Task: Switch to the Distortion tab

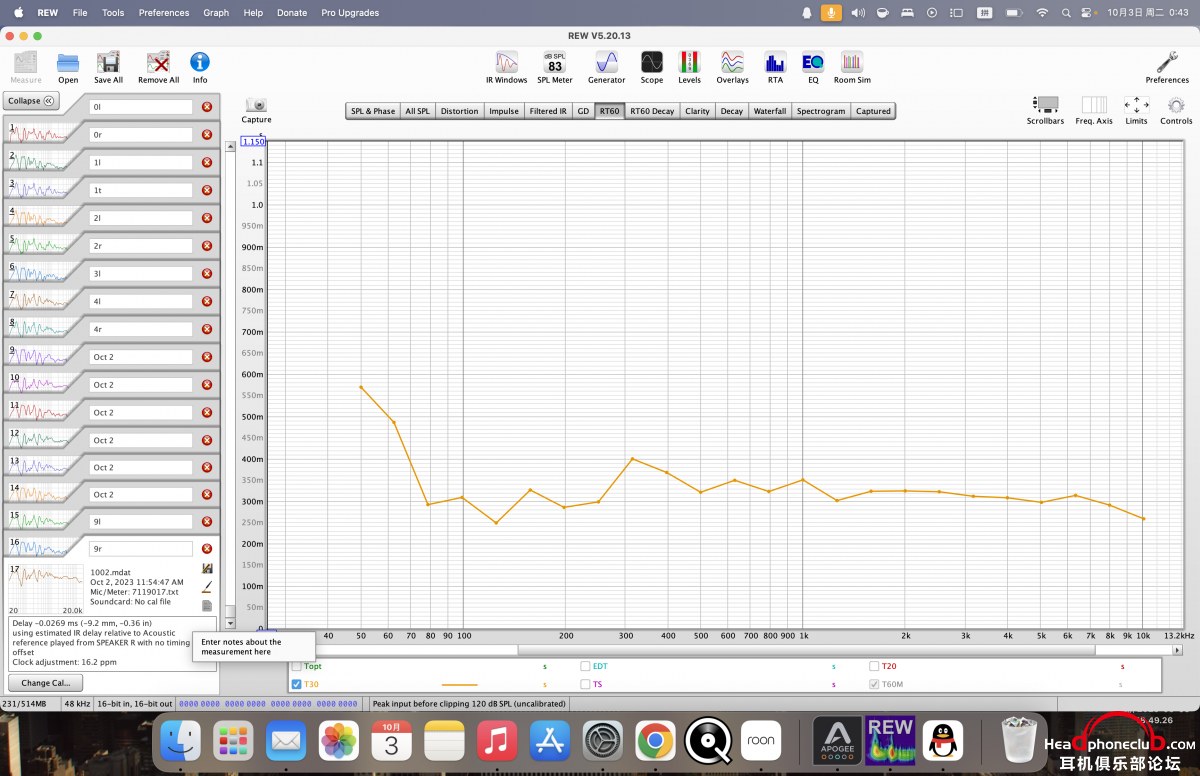Action: [x=459, y=111]
